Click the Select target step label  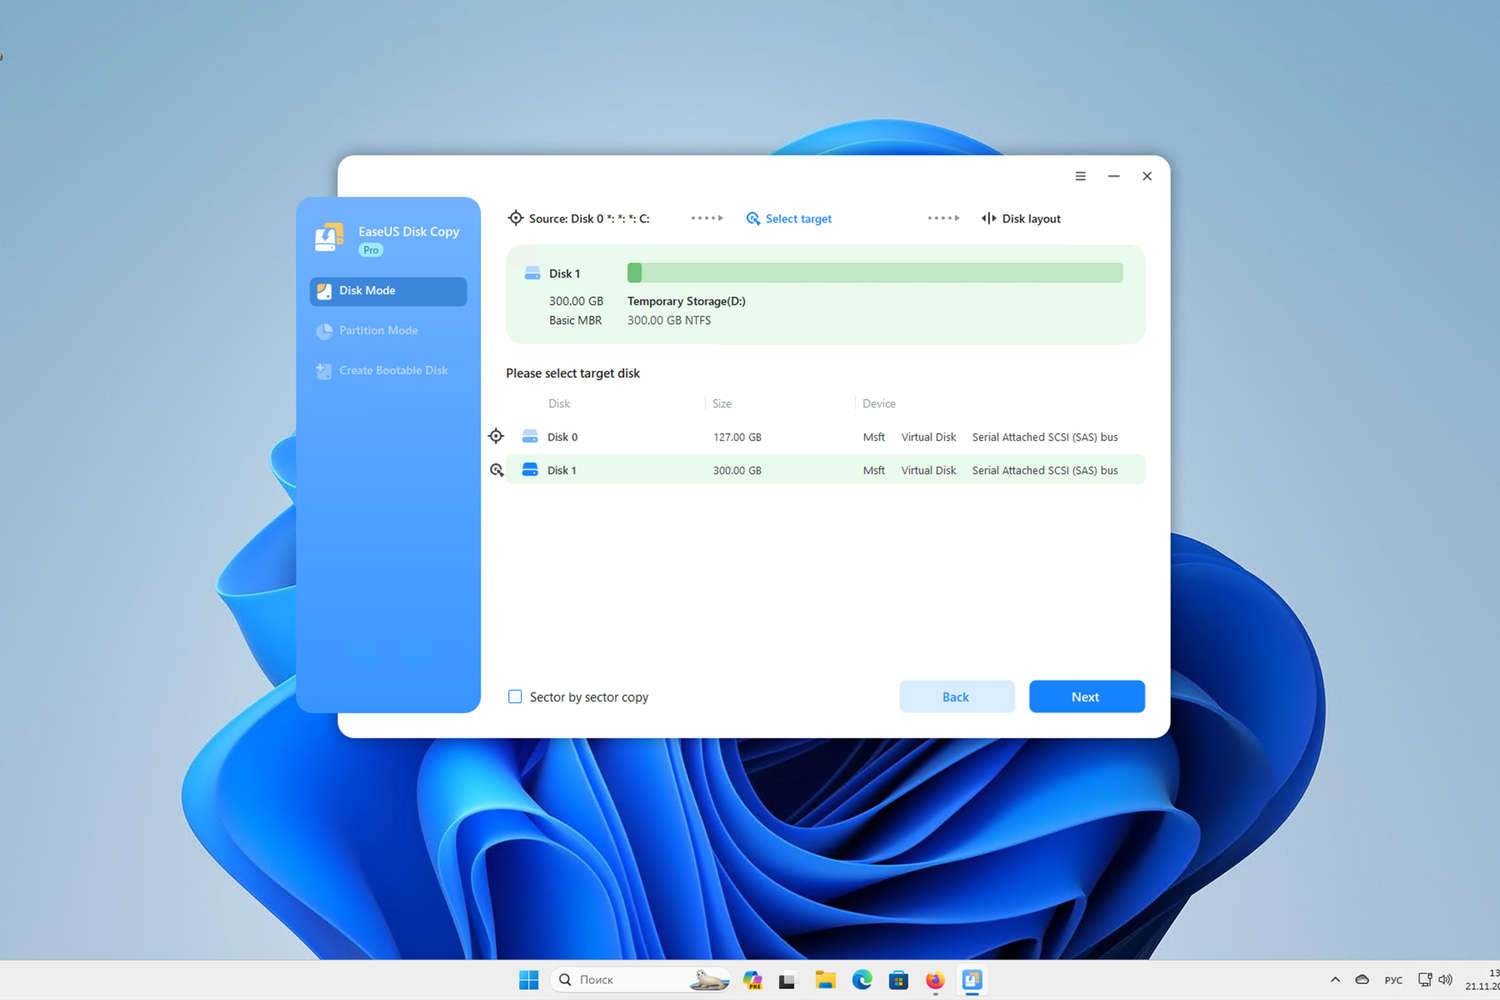[798, 218]
